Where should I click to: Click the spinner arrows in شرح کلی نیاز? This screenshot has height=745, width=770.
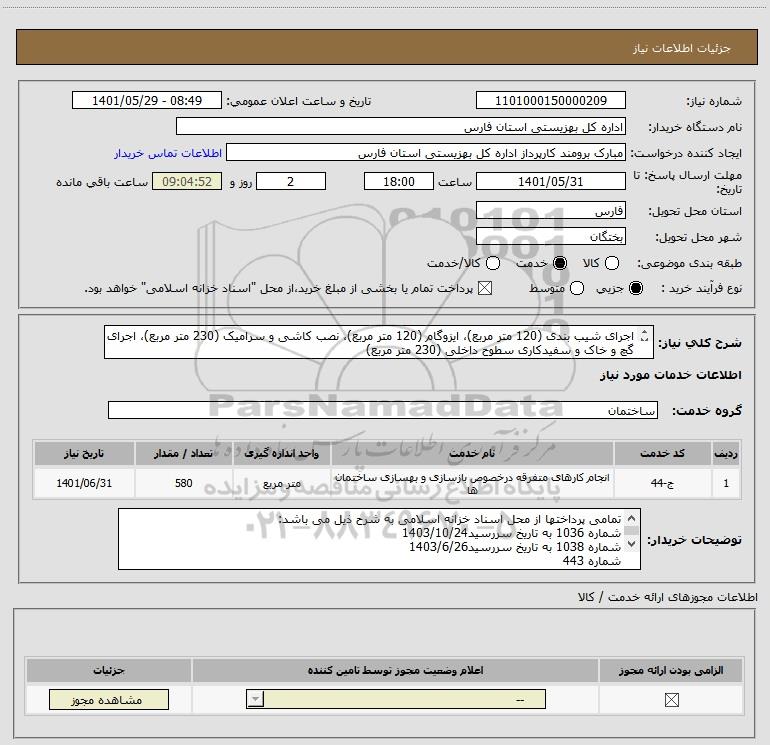(x=644, y=336)
